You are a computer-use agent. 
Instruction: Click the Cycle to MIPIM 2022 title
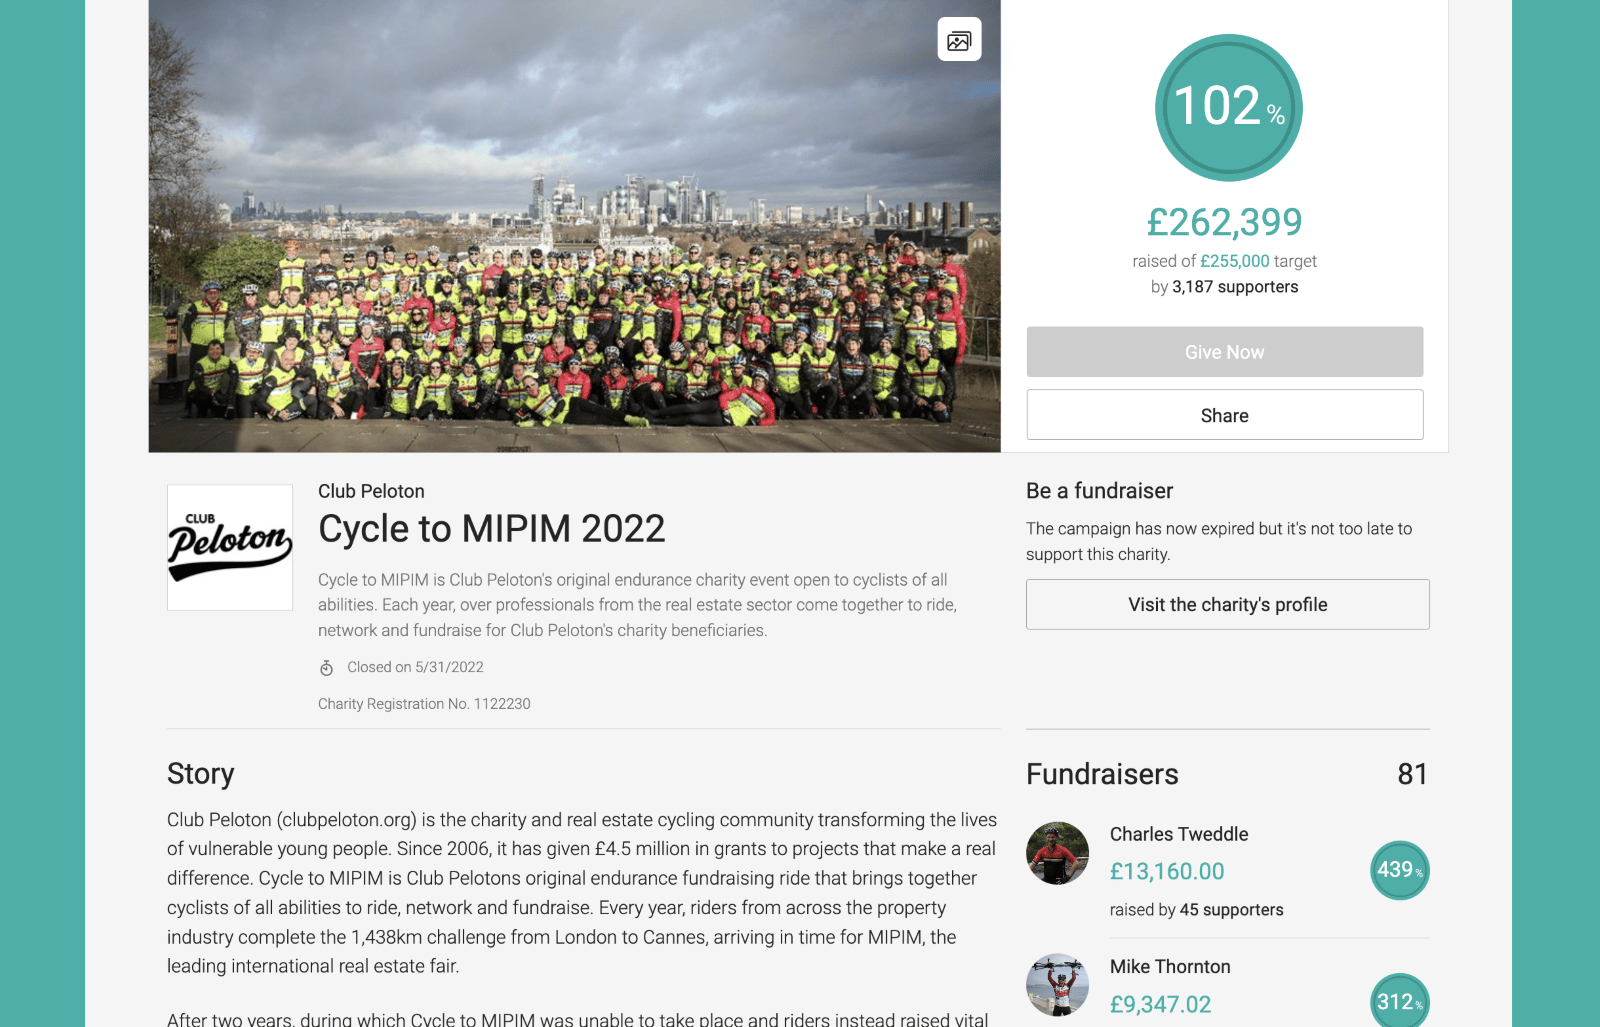(492, 528)
